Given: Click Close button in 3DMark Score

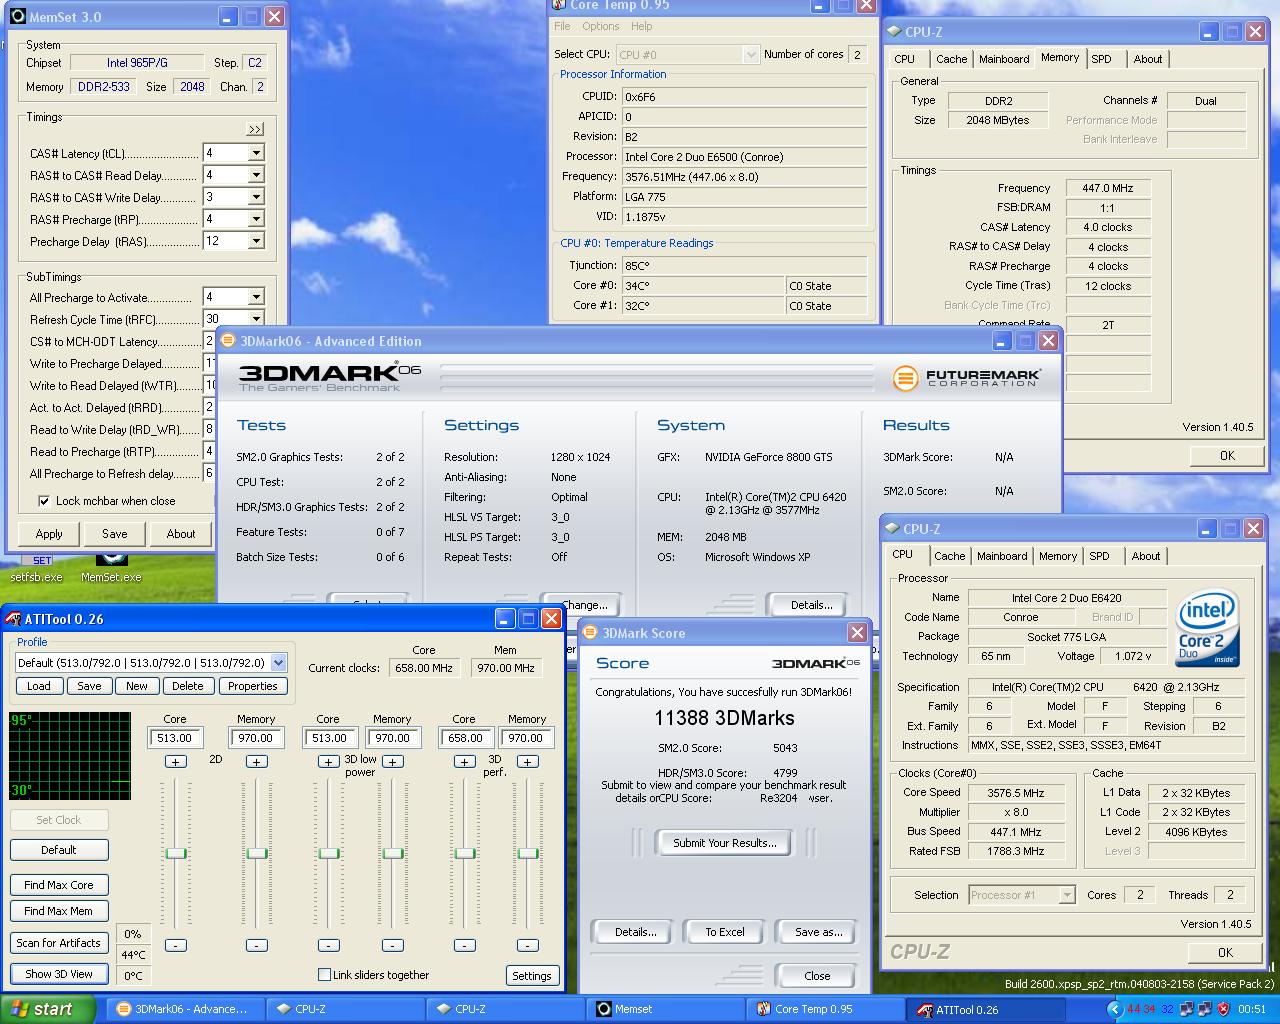Looking at the screenshot, I should click(x=817, y=976).
